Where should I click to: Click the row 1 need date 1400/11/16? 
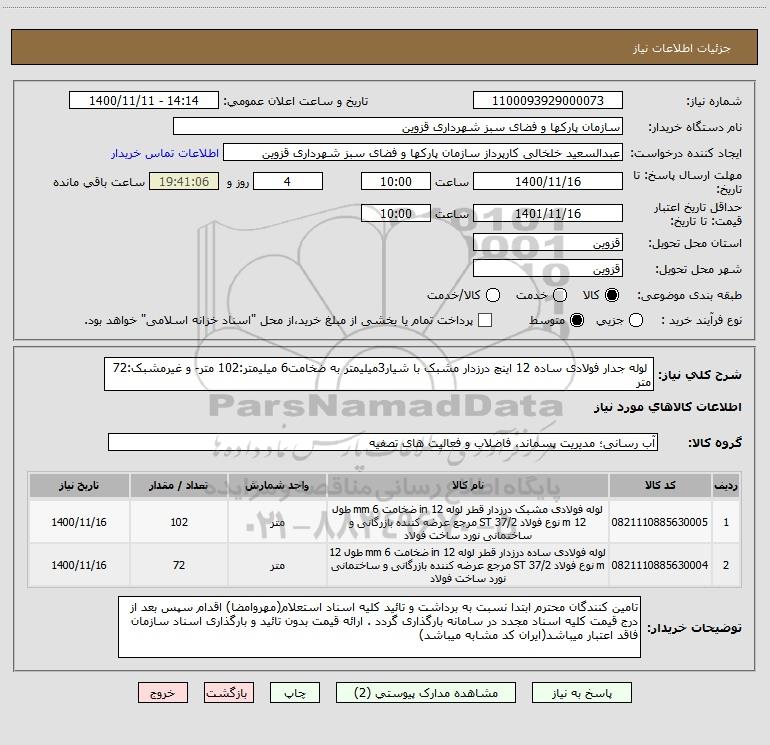[79, 522]
